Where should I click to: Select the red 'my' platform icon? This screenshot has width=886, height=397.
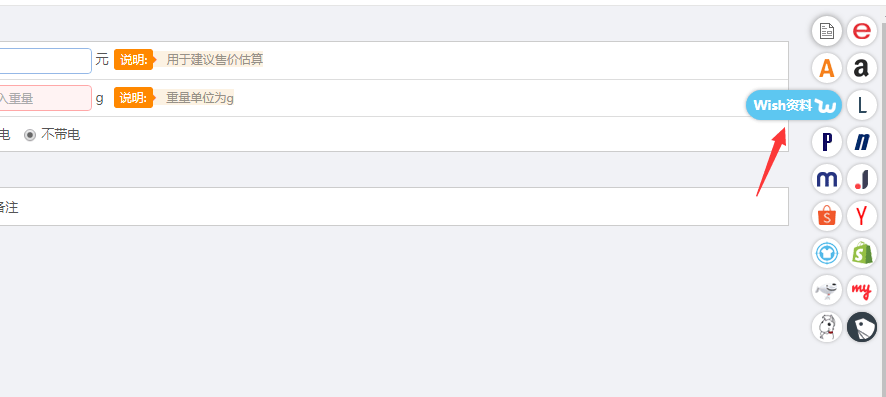click(862, 290)
